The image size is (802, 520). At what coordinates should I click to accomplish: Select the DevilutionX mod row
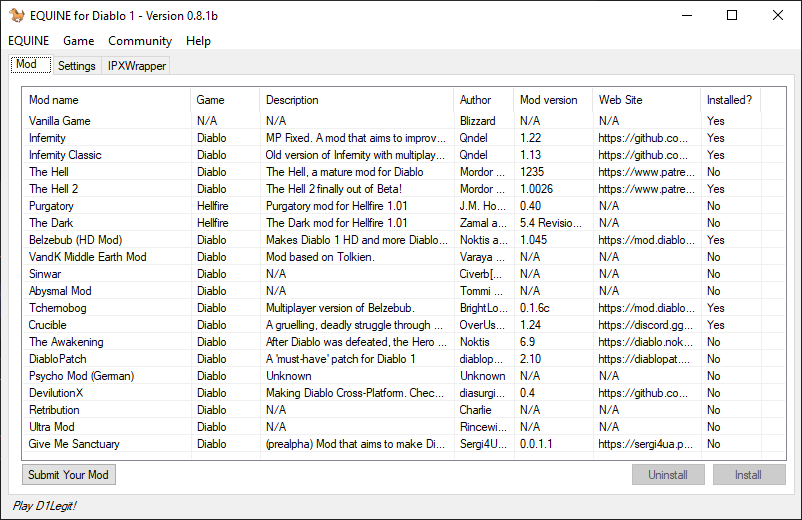pyautogui.click(x=404, y=393)
